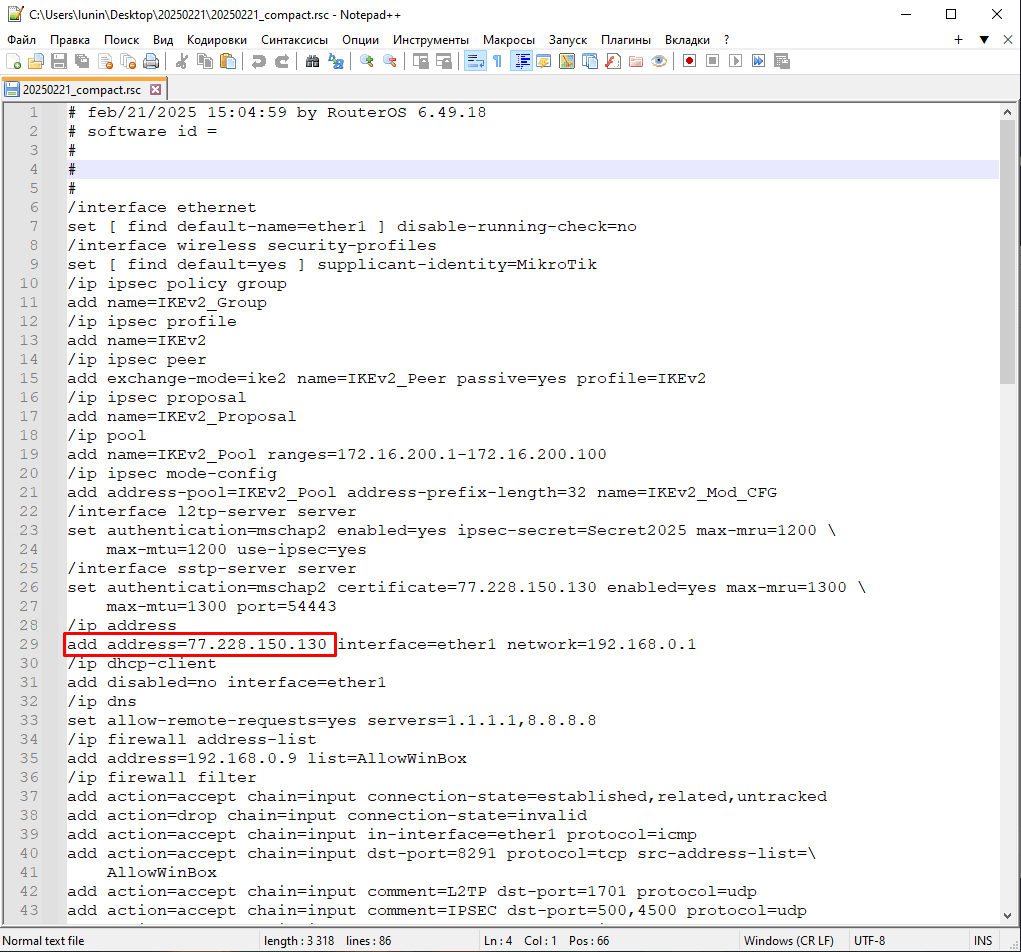Start macro recording with red dot button
Image resolution: width=1021 pixels, height=952 pixels.
690,61
